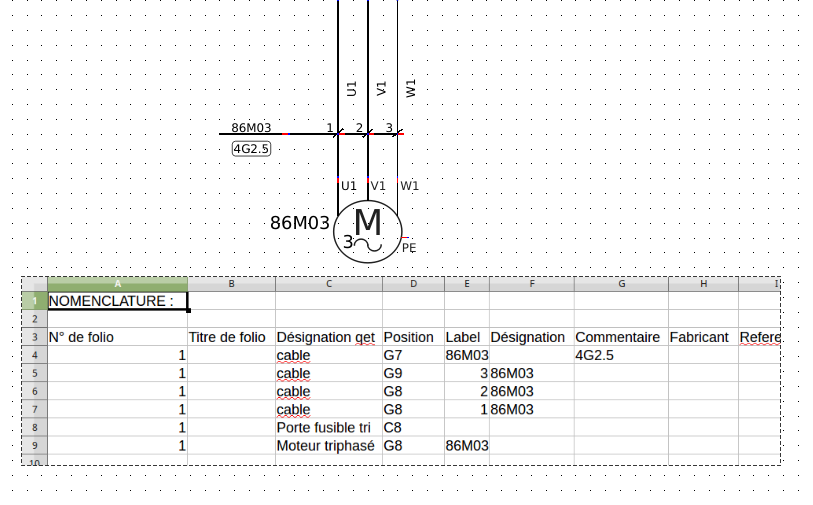Click the 4G2.5 cell under Commentaire
813x505 pixels.
coord(620,355)
